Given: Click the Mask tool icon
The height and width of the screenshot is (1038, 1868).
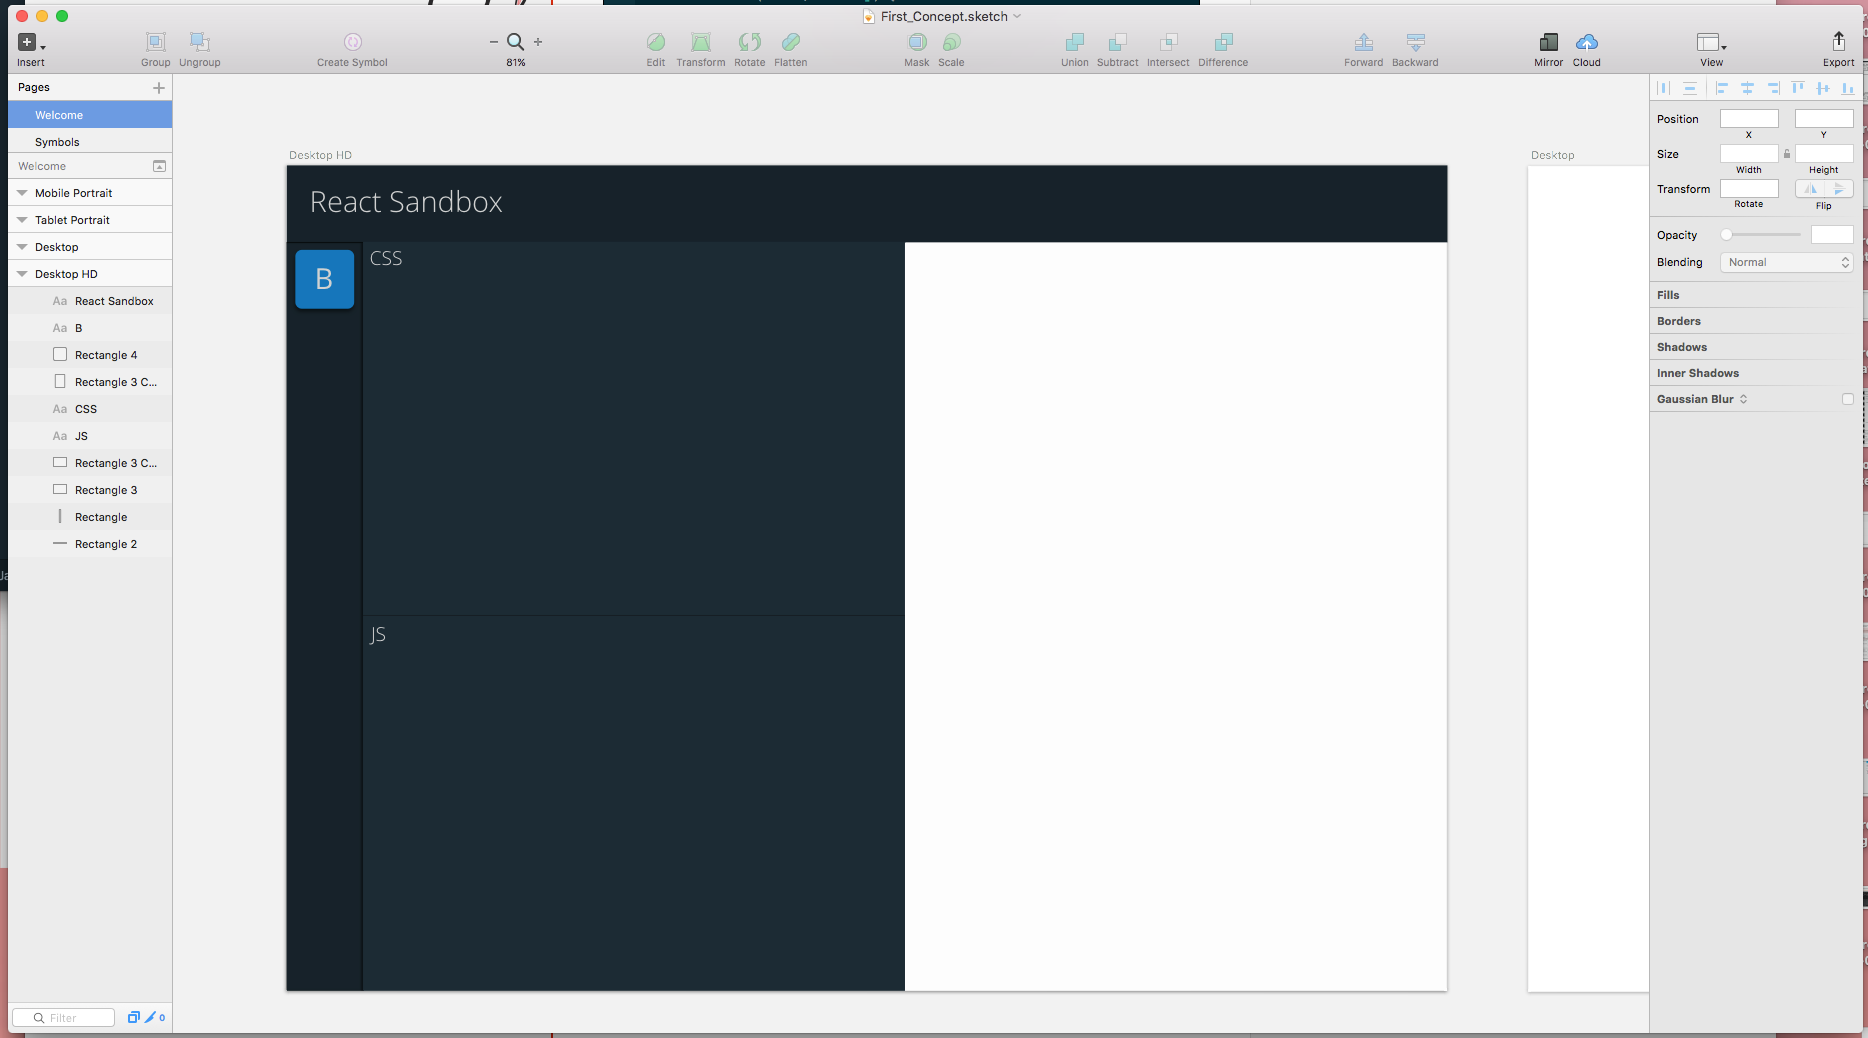Looking at the screenshot, I should [x=917, y=42].
